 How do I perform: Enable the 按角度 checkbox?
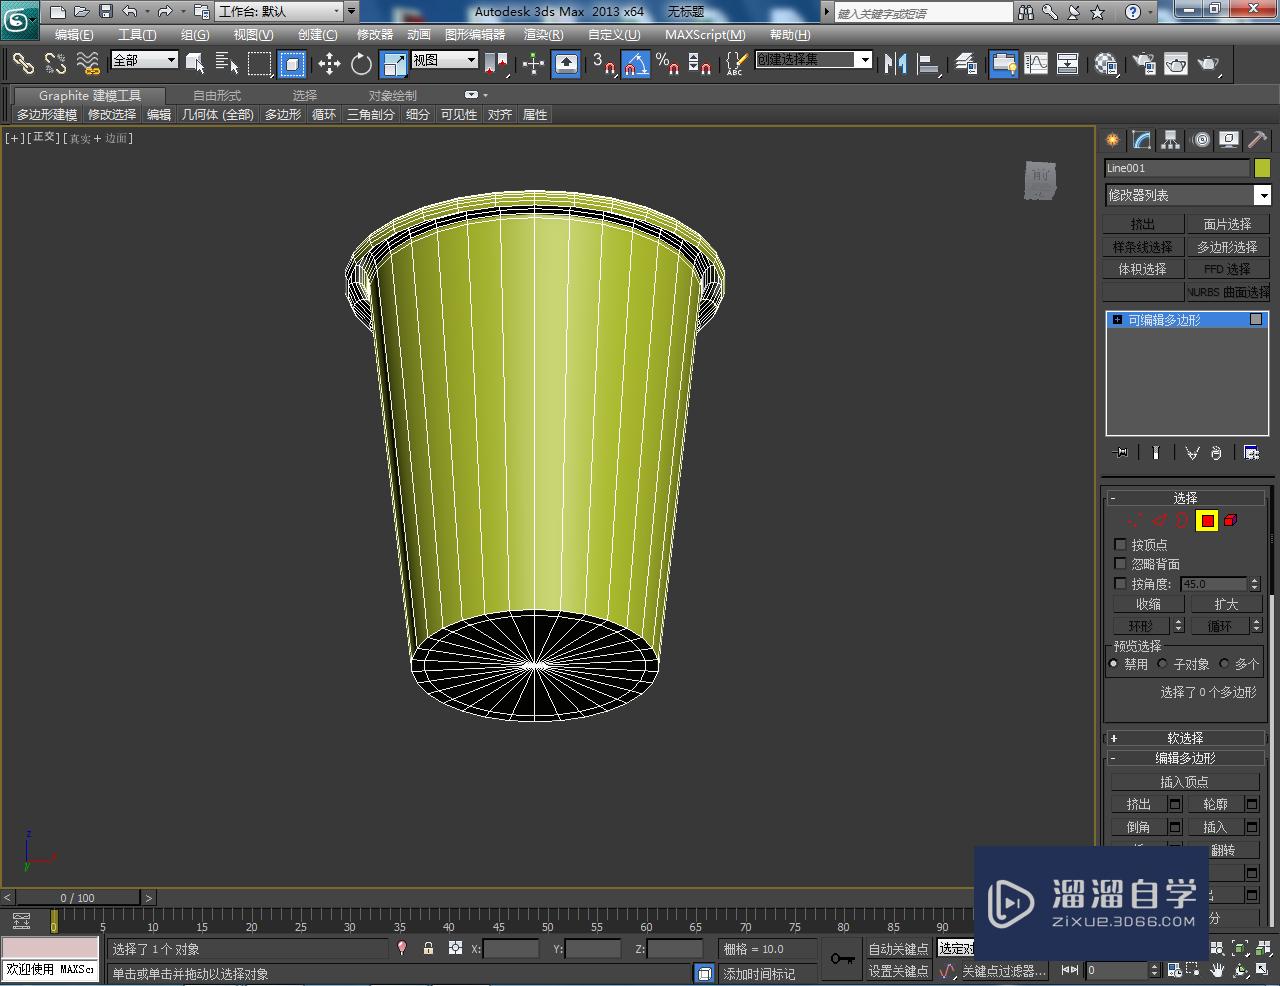[1120, 583]
